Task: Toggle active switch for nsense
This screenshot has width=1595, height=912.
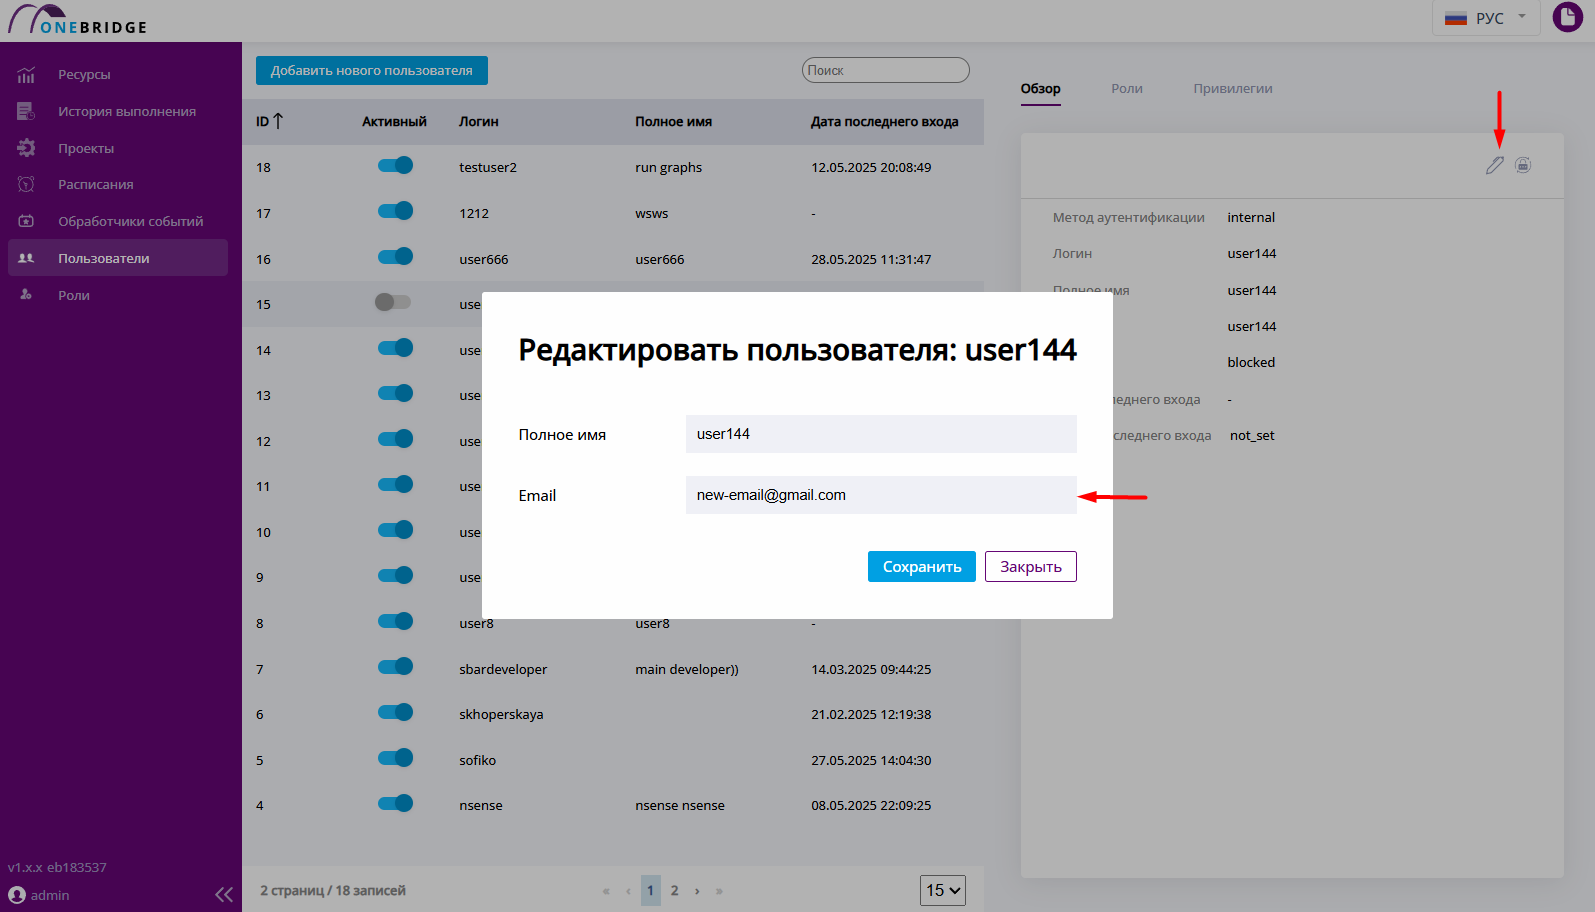Action: click(395, 803)
